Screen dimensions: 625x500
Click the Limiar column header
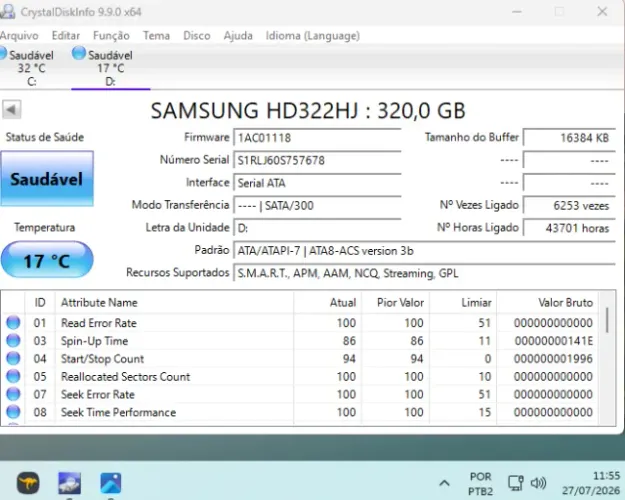pyautogui.click(x=463, y=303)
